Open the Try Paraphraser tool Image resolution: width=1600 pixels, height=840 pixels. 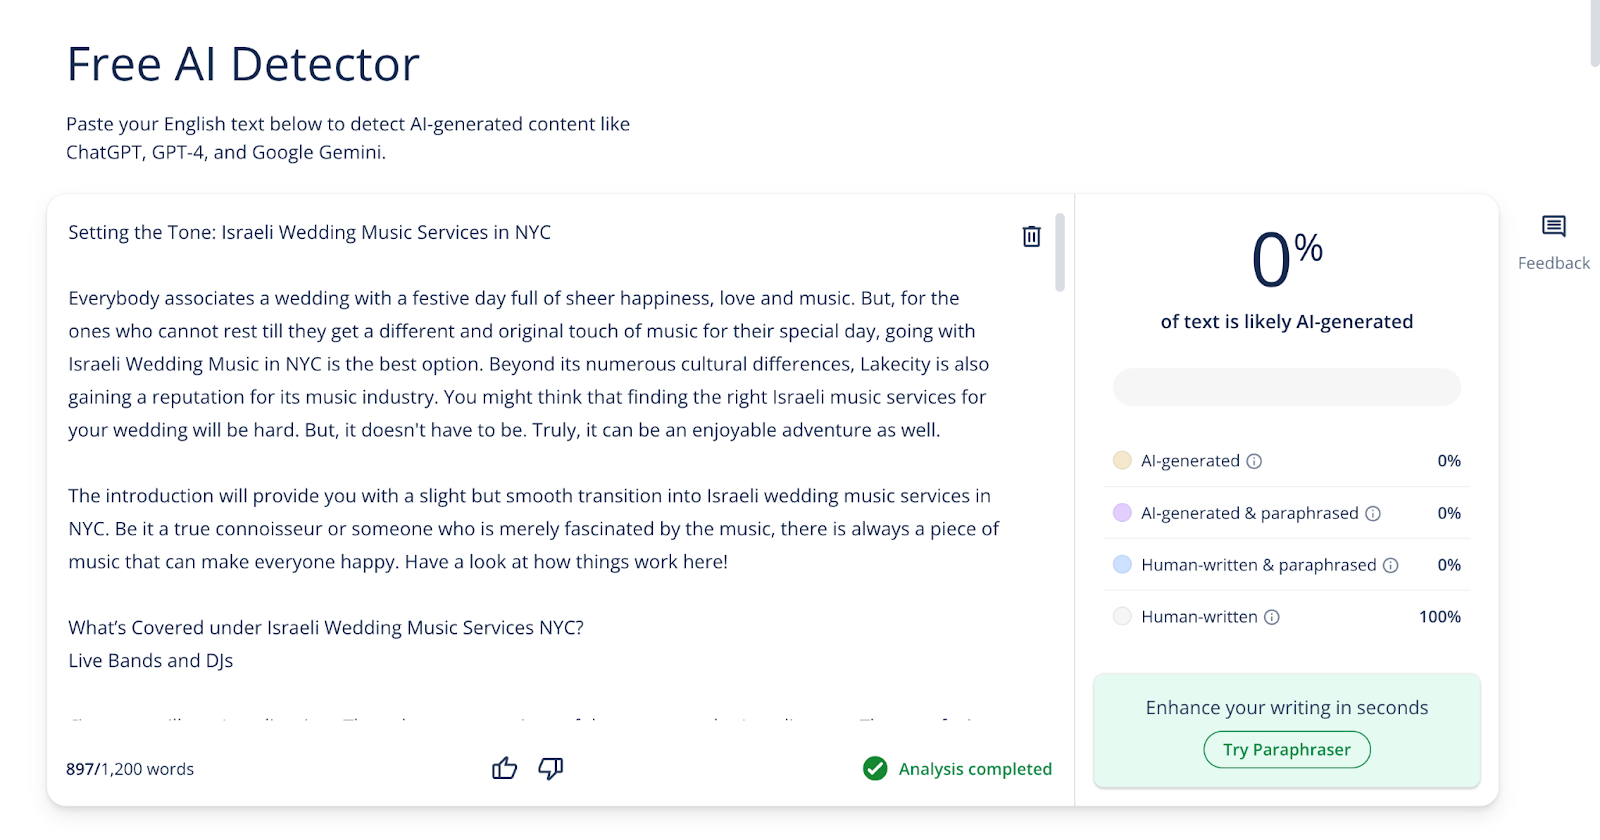tap(1287, 749)
